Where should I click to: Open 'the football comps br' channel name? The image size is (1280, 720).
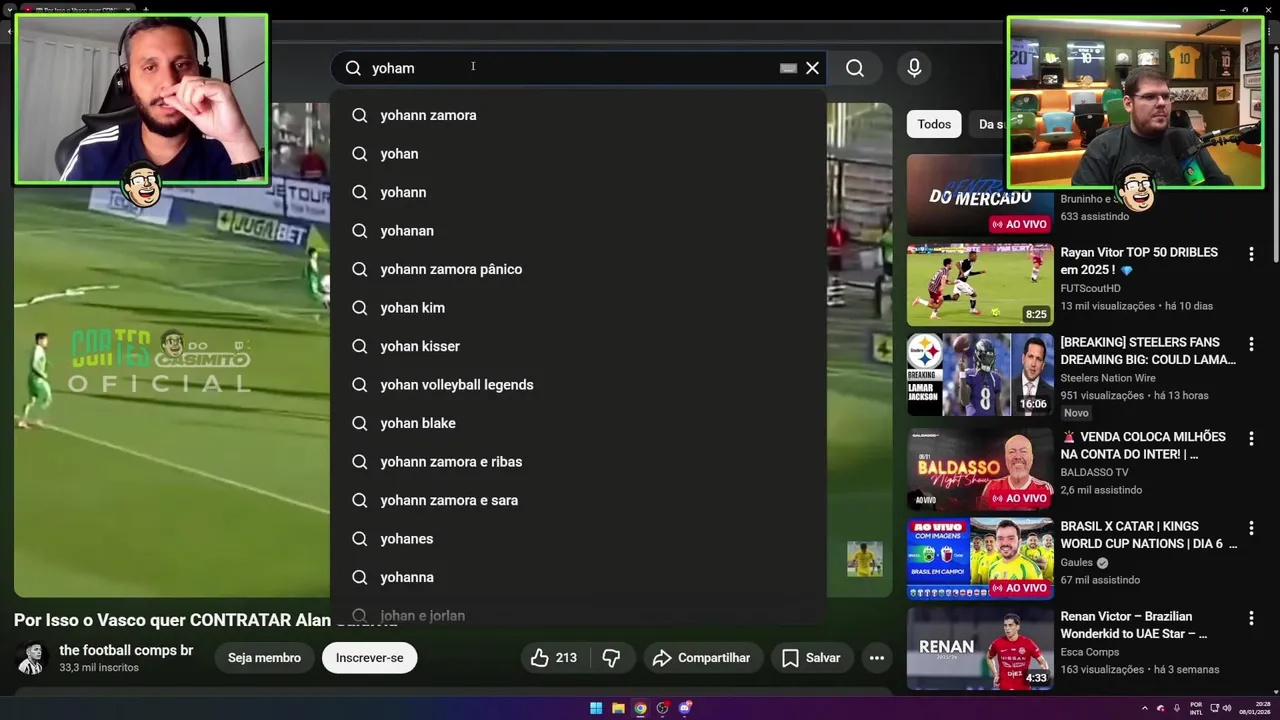coord(126,650)
